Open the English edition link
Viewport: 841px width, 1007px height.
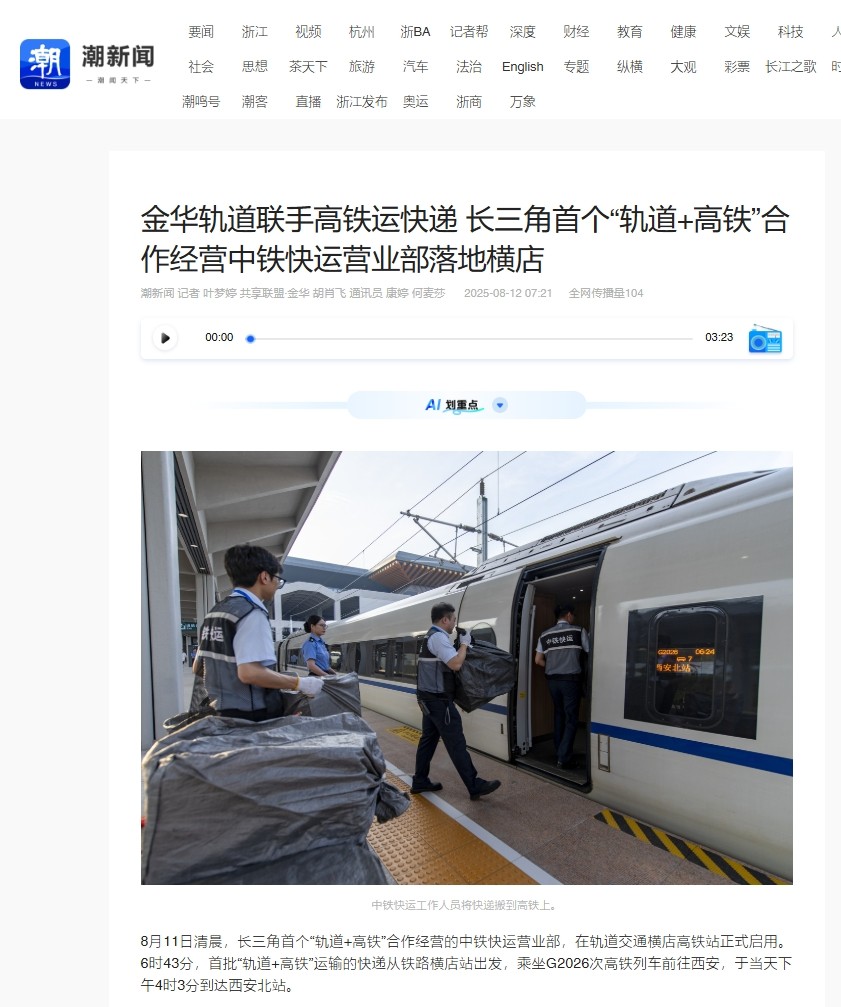coord(523,67)
